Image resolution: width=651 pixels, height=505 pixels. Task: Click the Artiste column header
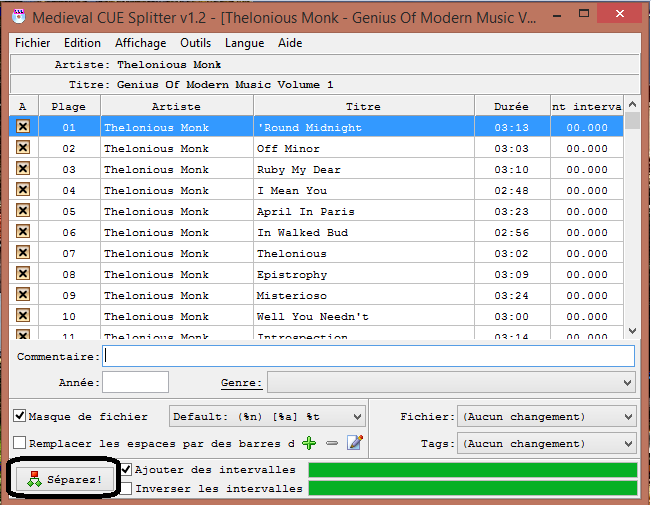(176, 106)
